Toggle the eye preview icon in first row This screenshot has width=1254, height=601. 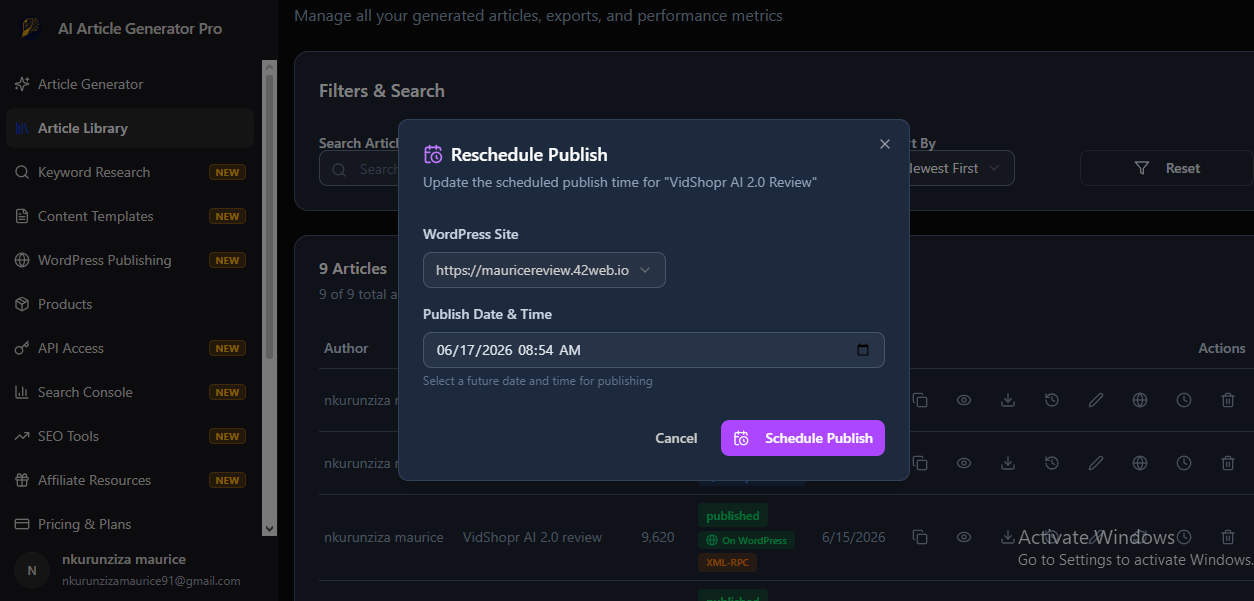point(964,400)
